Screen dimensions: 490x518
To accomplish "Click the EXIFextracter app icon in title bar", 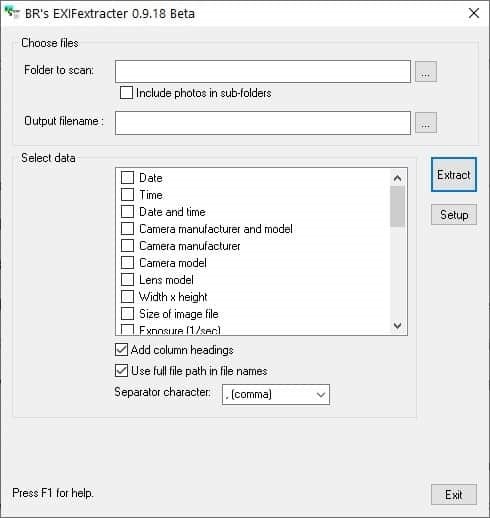I will click(x=12, y=13).
